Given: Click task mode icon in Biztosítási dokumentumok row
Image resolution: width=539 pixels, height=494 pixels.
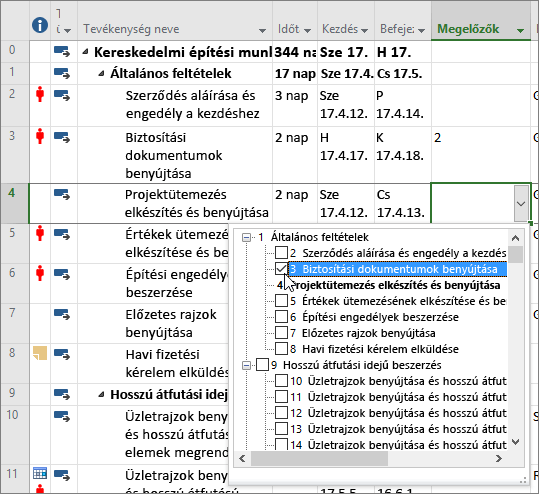Looking at the screenshot, I should click(x=62, y=137).
